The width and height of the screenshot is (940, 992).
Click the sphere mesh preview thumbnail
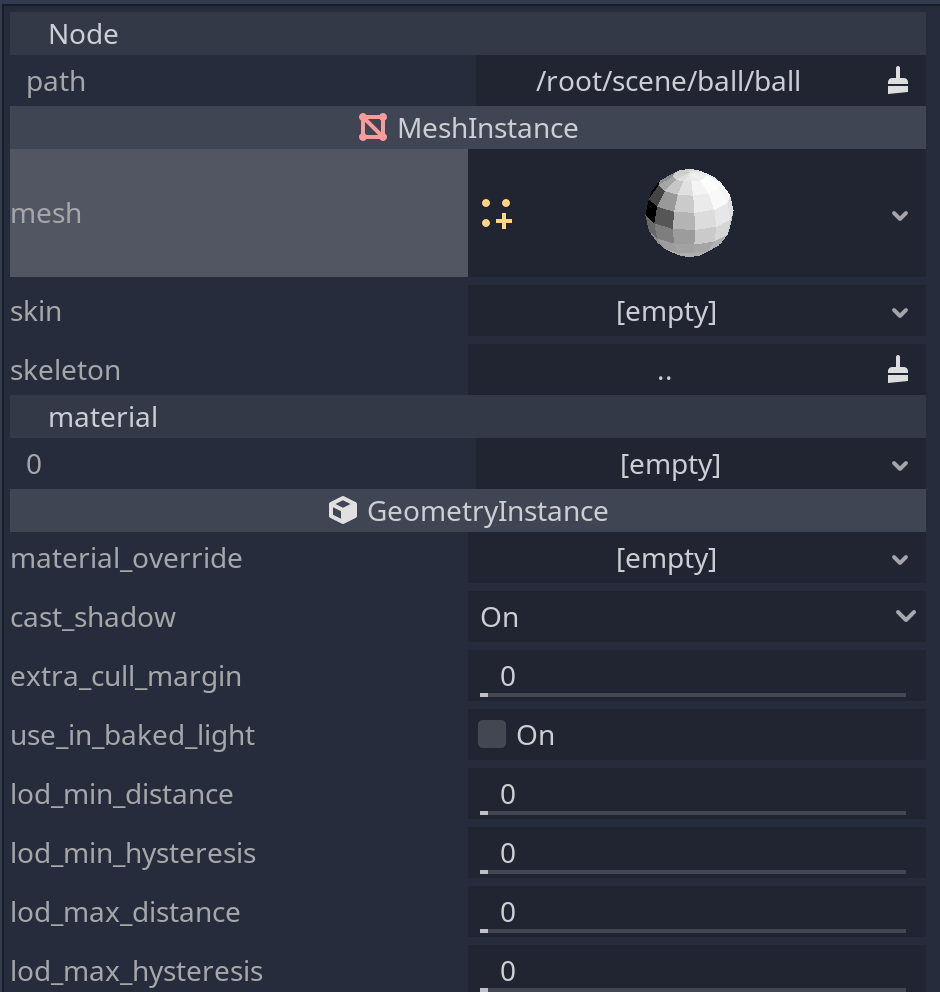688,212
